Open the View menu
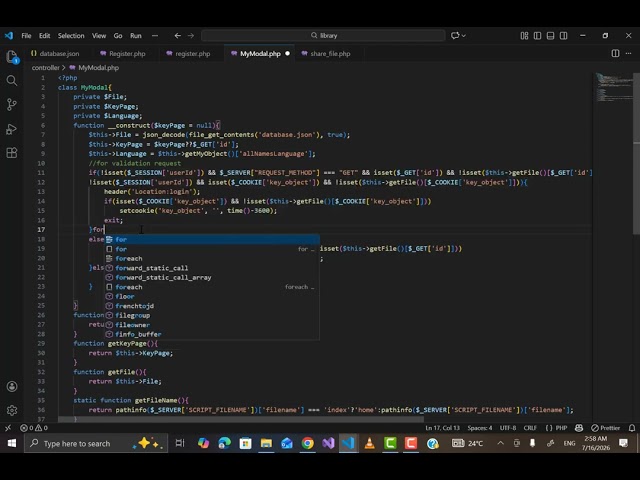This screenshot has height=480, width=640. tap(99, 36)
